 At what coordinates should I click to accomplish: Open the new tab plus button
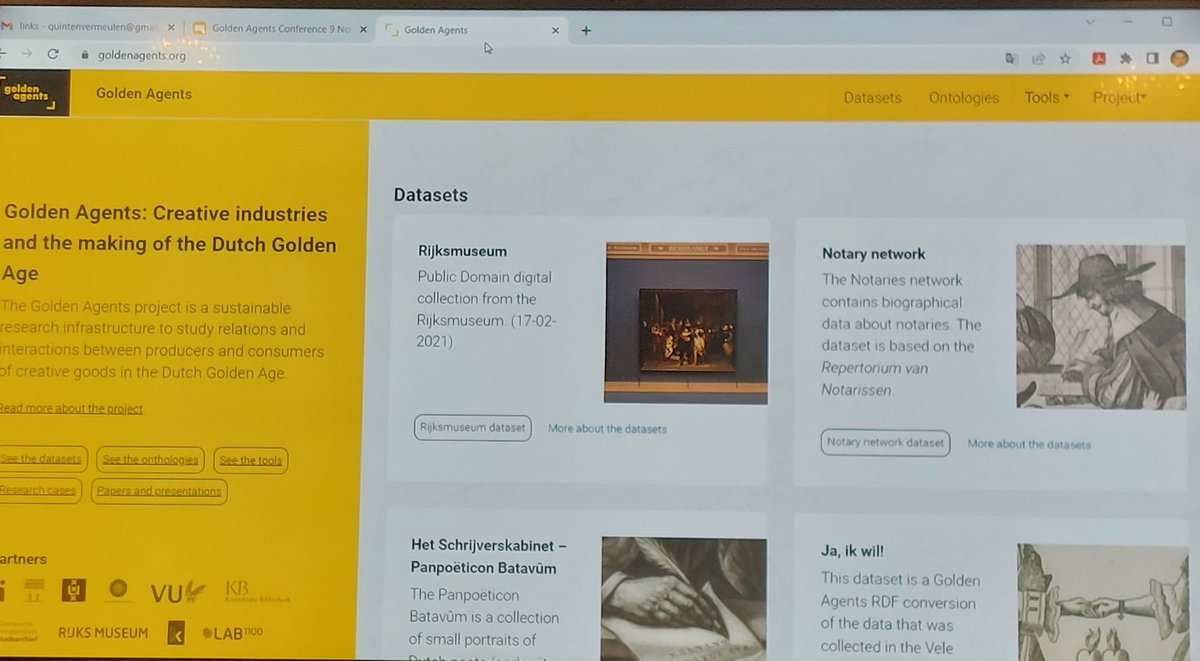point(586,30)
